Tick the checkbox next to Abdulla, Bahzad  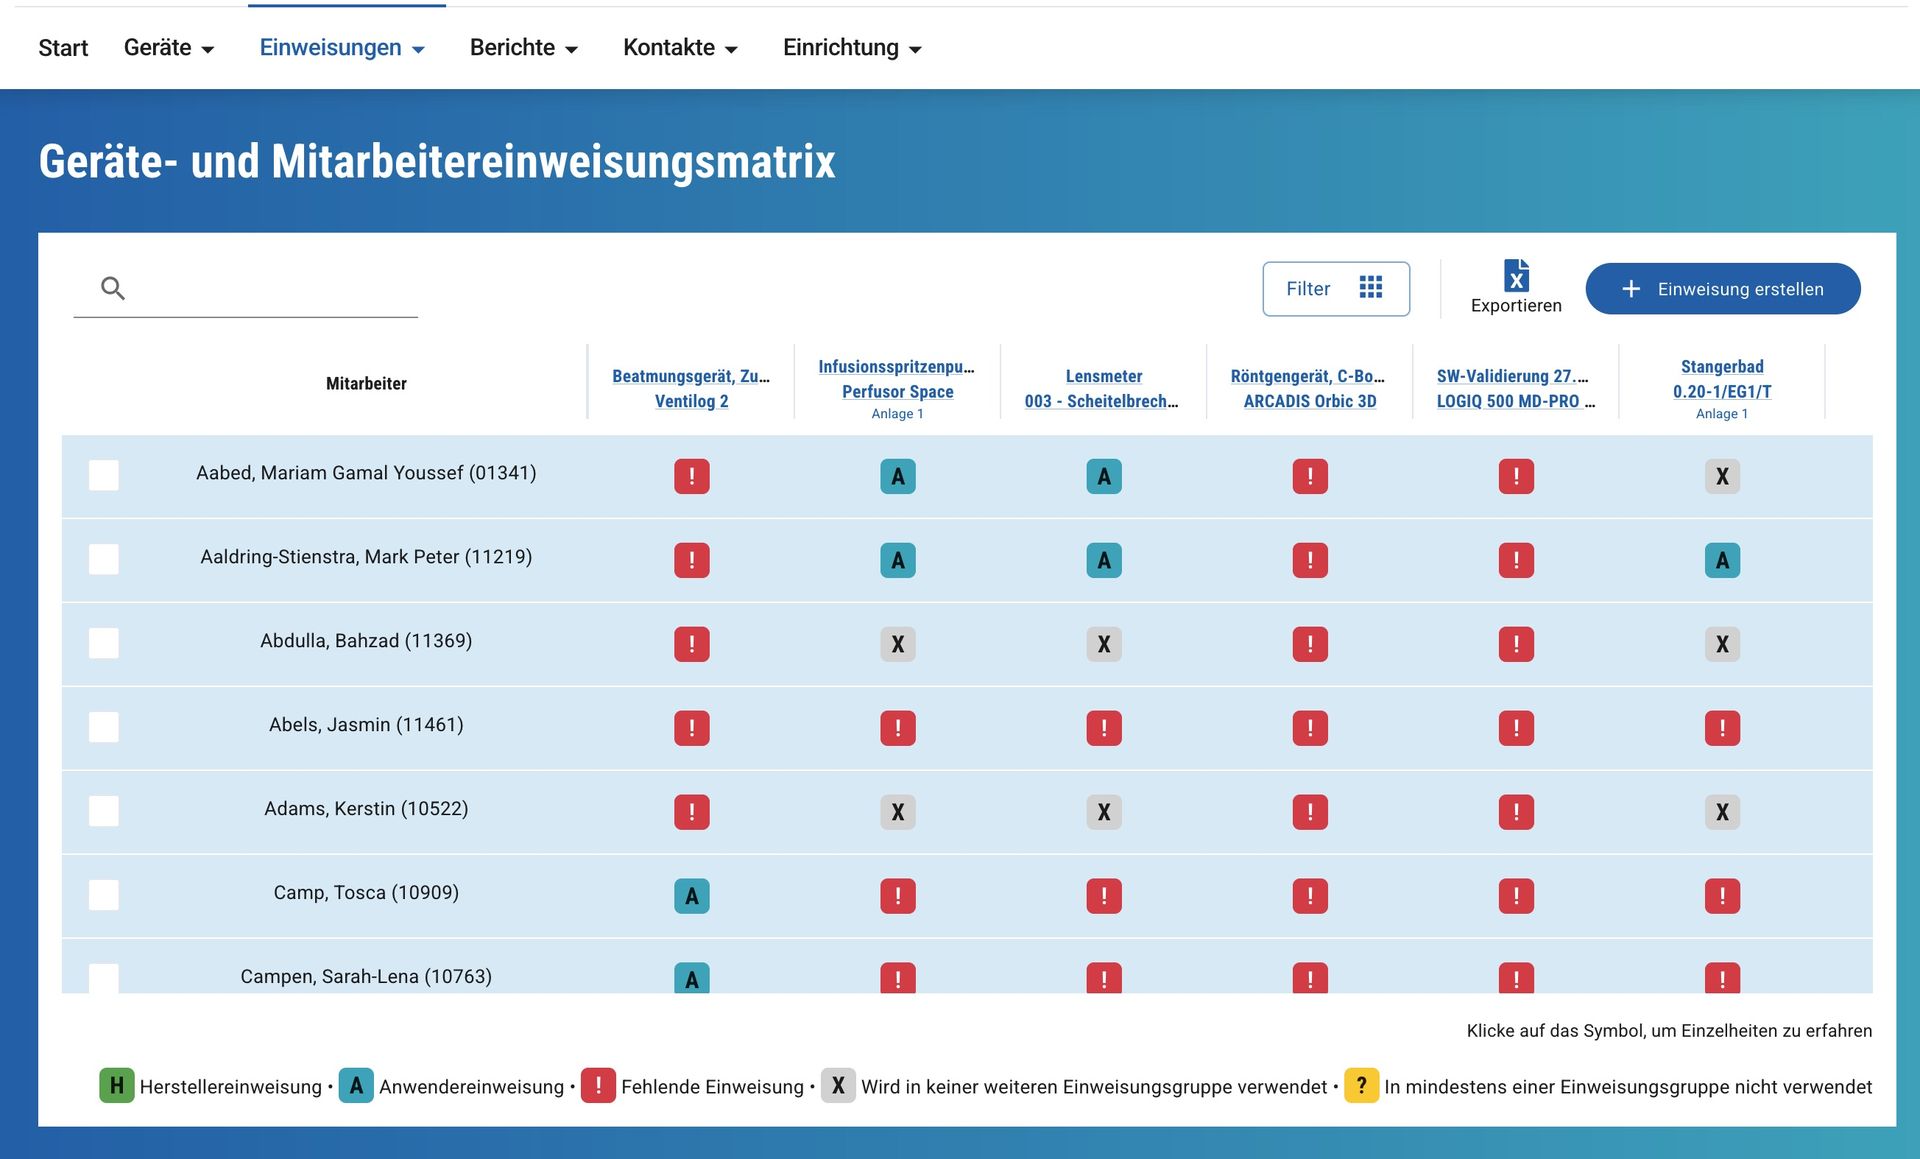(104, 643)
